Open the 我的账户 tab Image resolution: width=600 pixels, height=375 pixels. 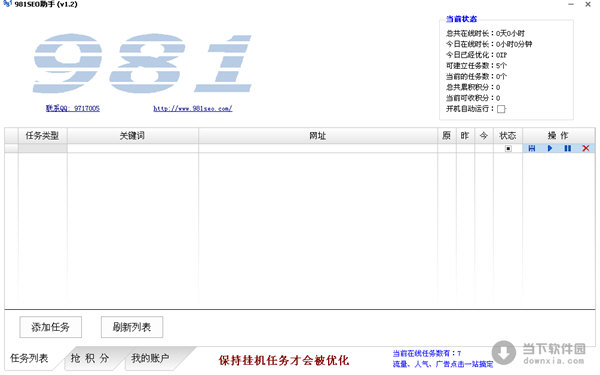[150, 358]
